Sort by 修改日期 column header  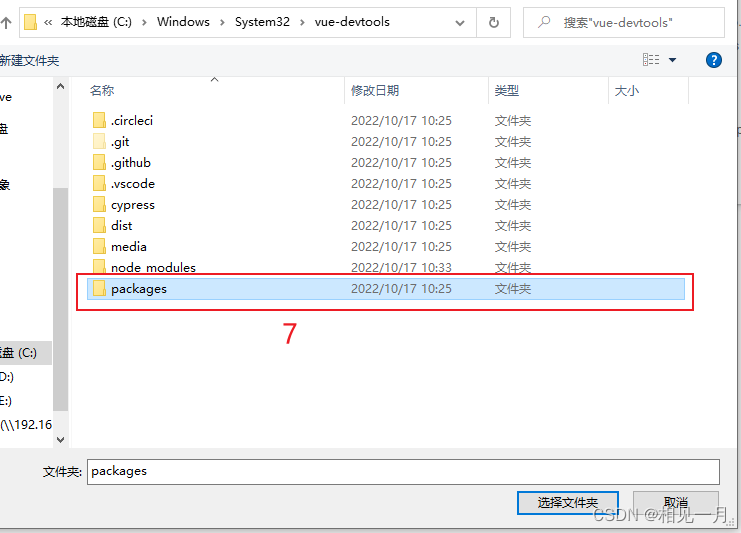(375, 90)
